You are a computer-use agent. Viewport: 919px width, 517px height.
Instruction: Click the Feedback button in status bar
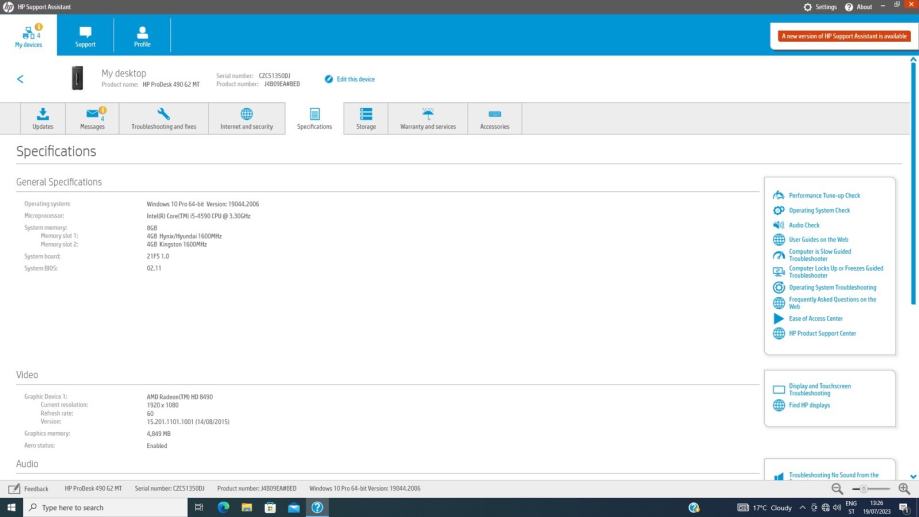[x=29, y=488]
